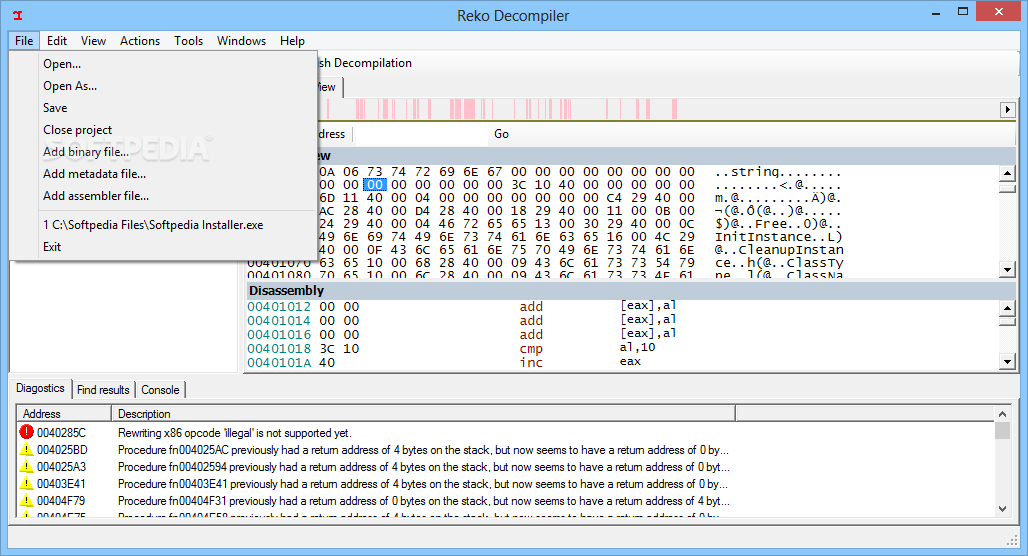Click the memory view scroll up arrow
This screenshot has height=556, width=1028.
coord(1008,173)
